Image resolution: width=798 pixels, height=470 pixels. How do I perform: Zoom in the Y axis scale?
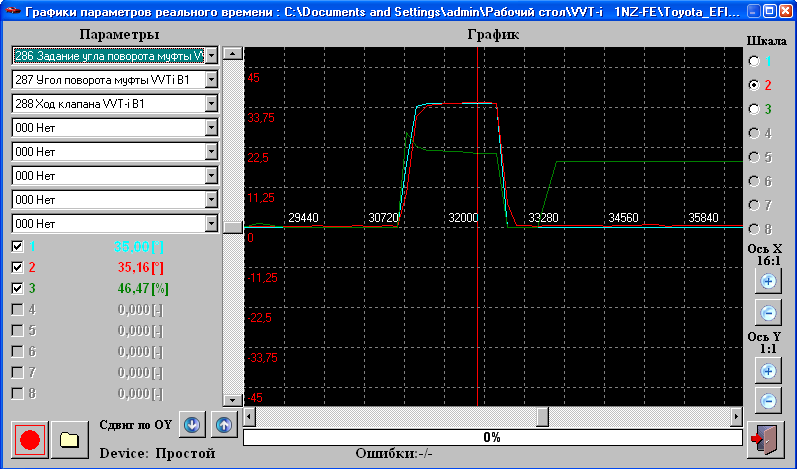(x=768, y=371)
